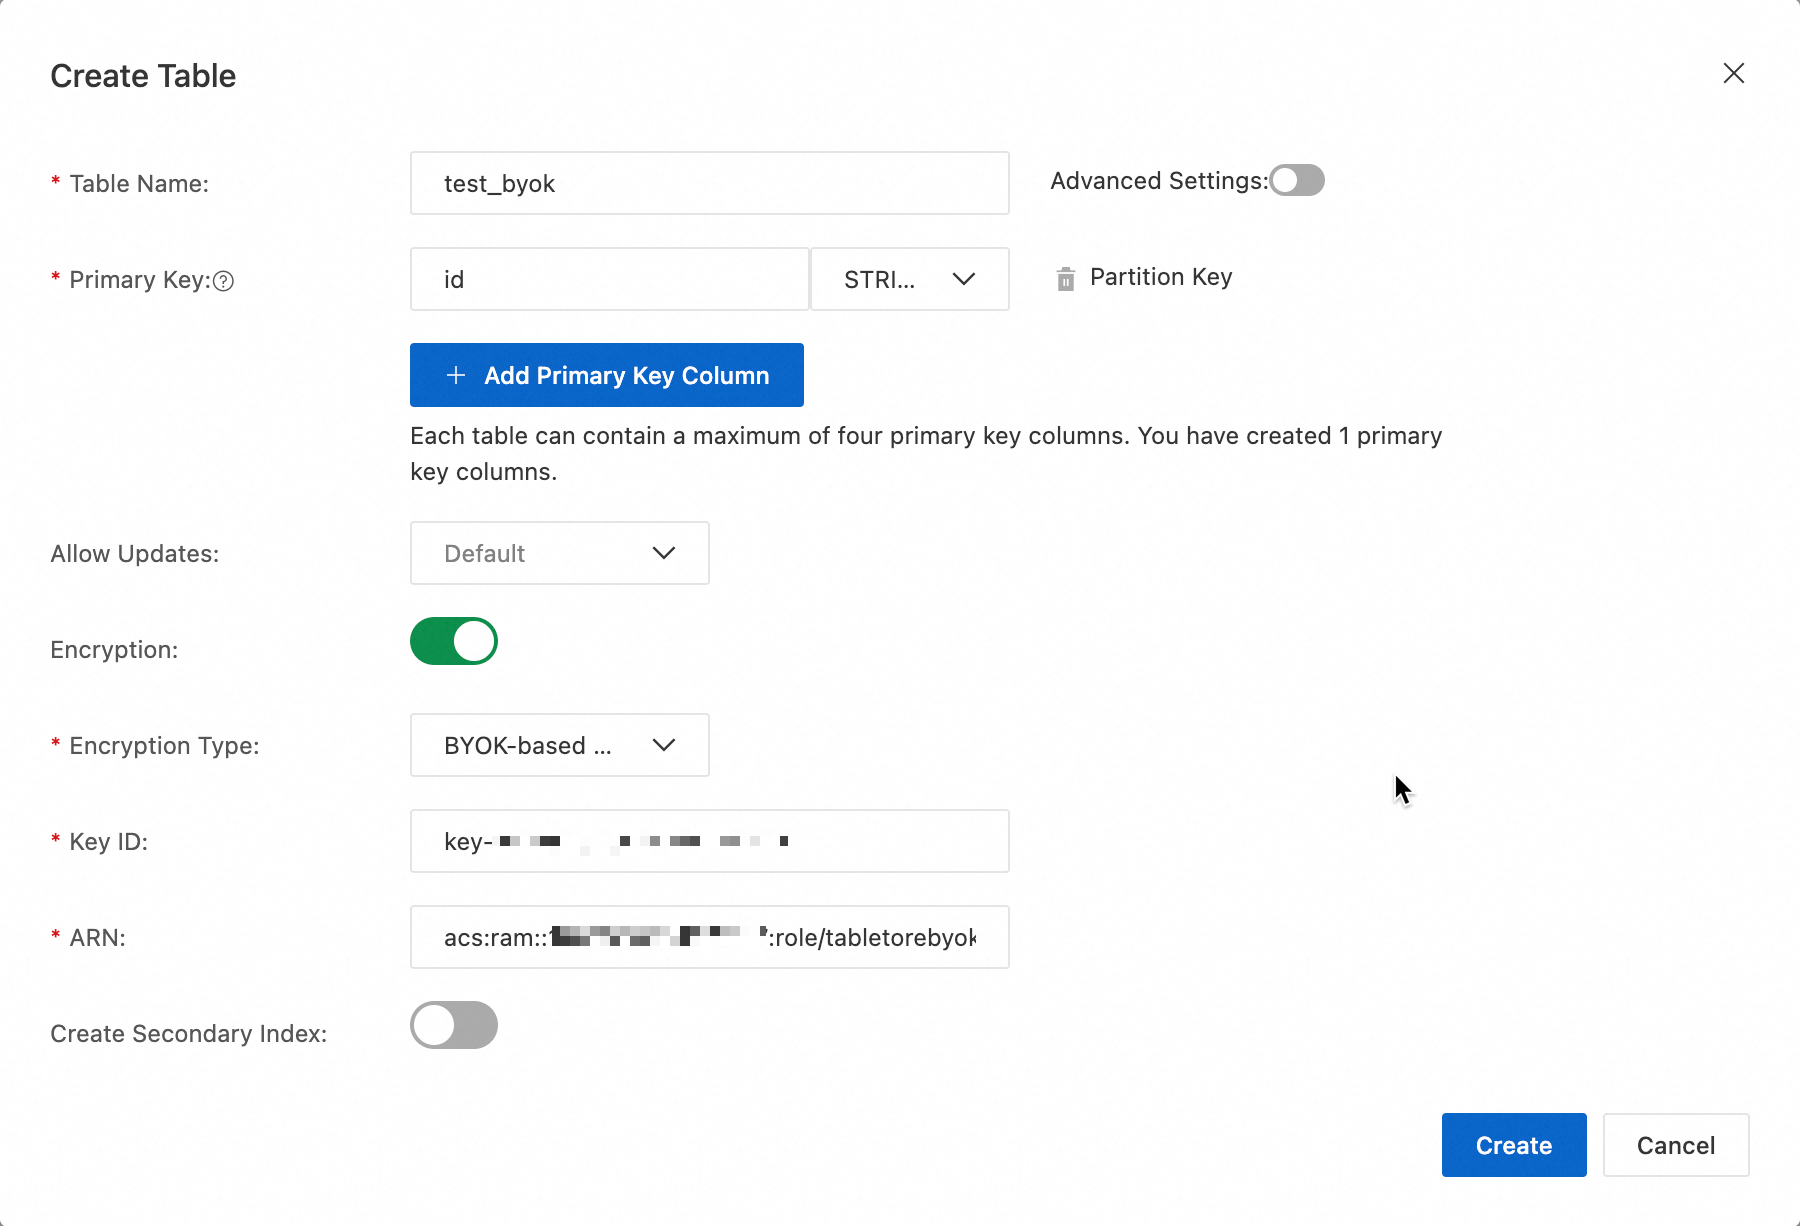Click the chevron on the STRING type selector
Image resolution: width=1800 pixels, height=1226 pixels.
pyautogui.click(x=964, y=279)
